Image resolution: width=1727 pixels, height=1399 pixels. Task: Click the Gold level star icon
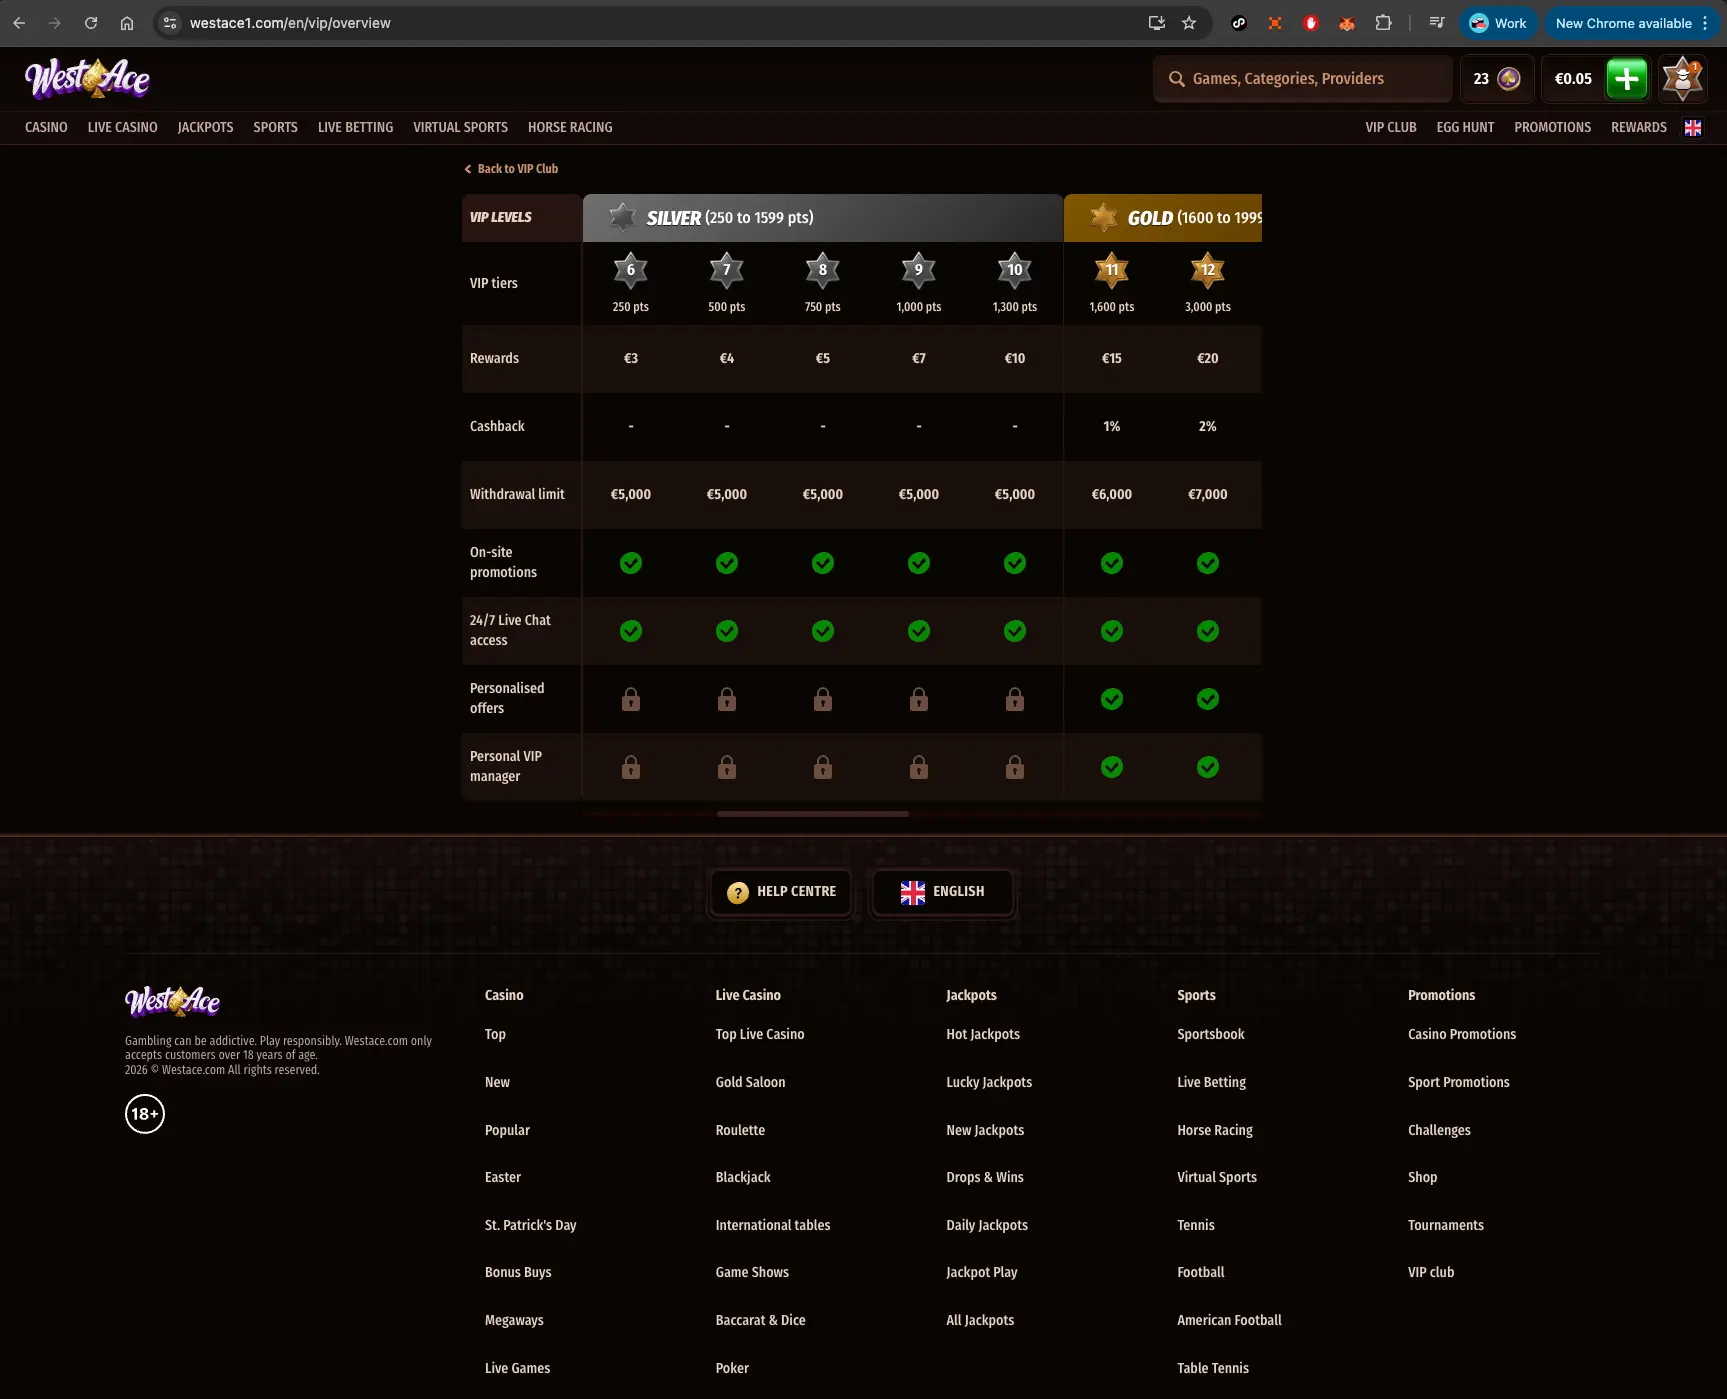[x=1103, y=217]
